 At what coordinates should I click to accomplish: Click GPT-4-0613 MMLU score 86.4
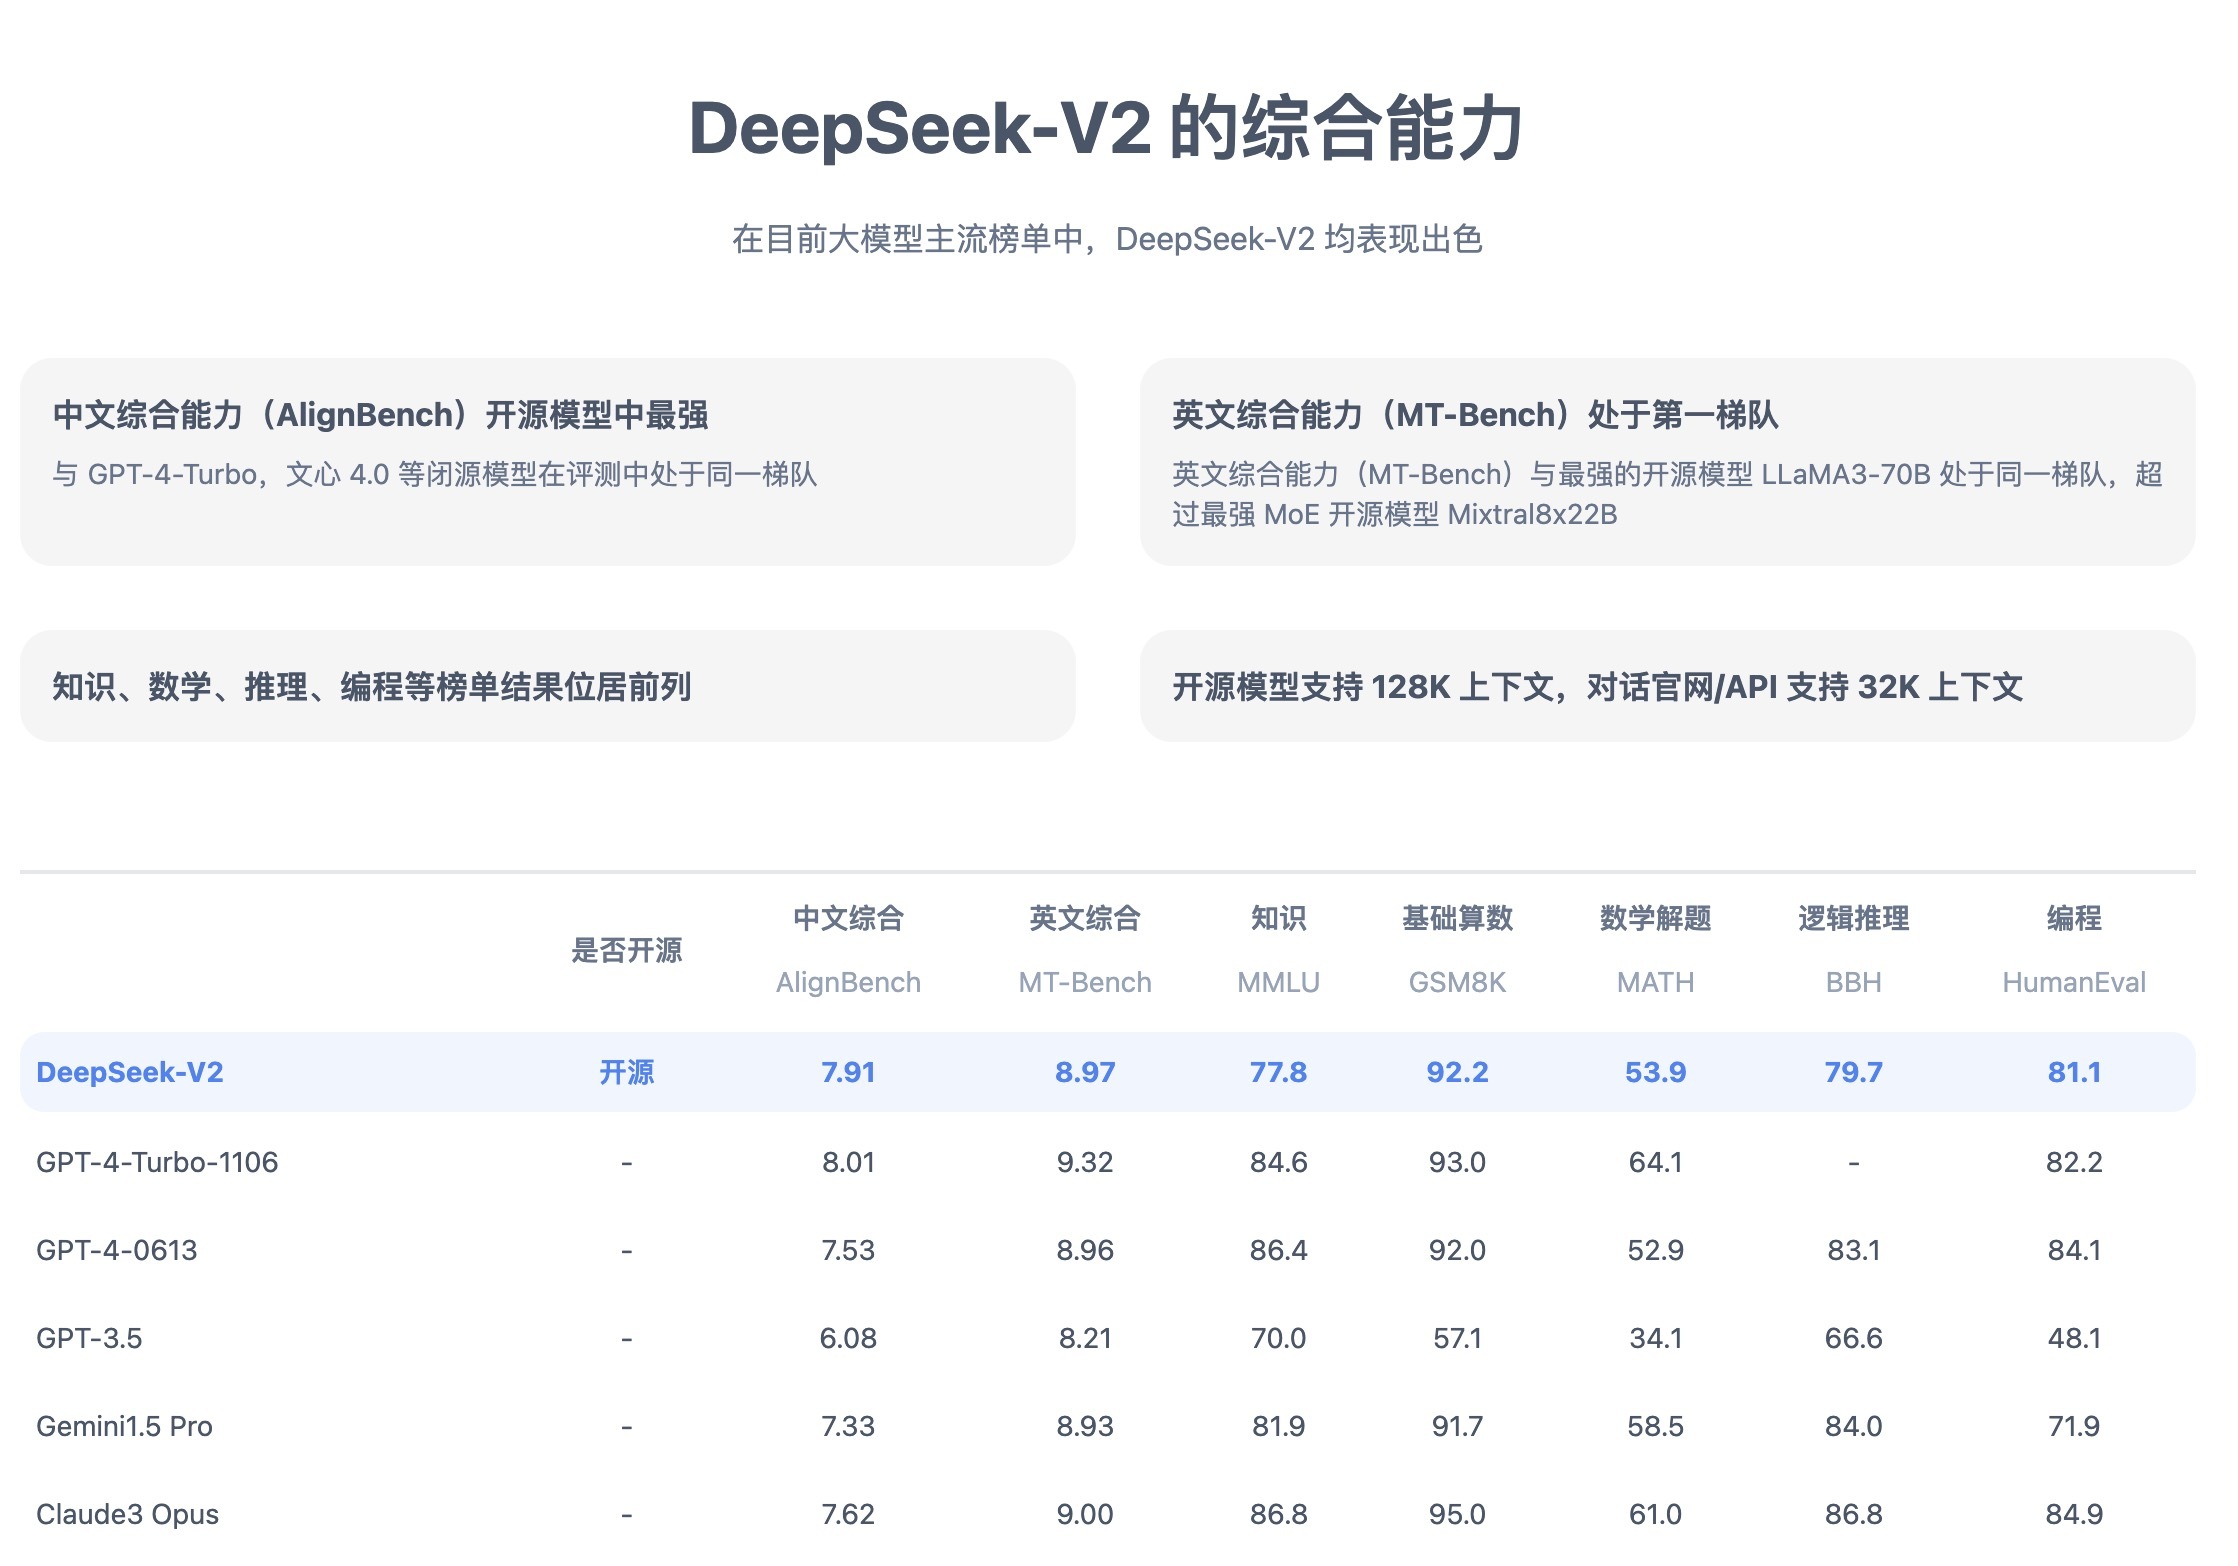[x=1278, y=1250]
